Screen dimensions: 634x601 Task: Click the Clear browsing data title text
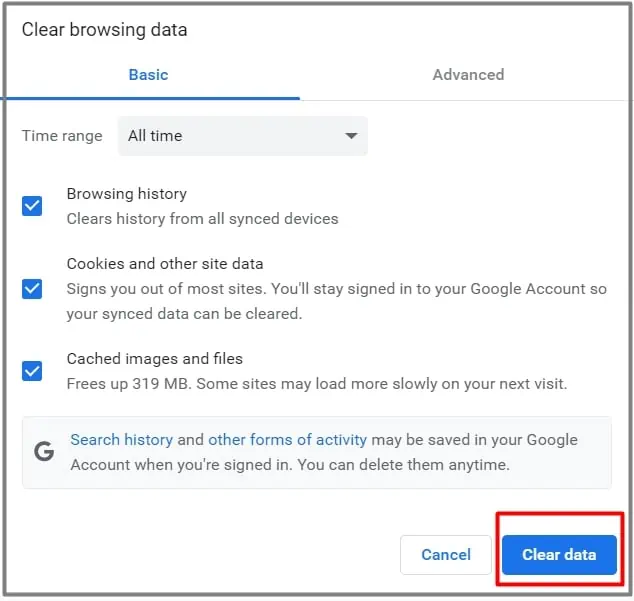pos(104,30)
